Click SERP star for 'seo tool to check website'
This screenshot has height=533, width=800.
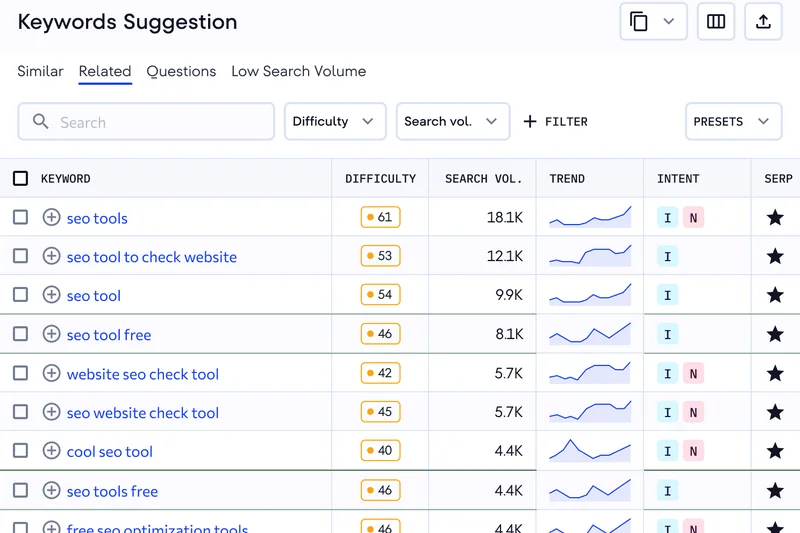[x=775, y=257]
